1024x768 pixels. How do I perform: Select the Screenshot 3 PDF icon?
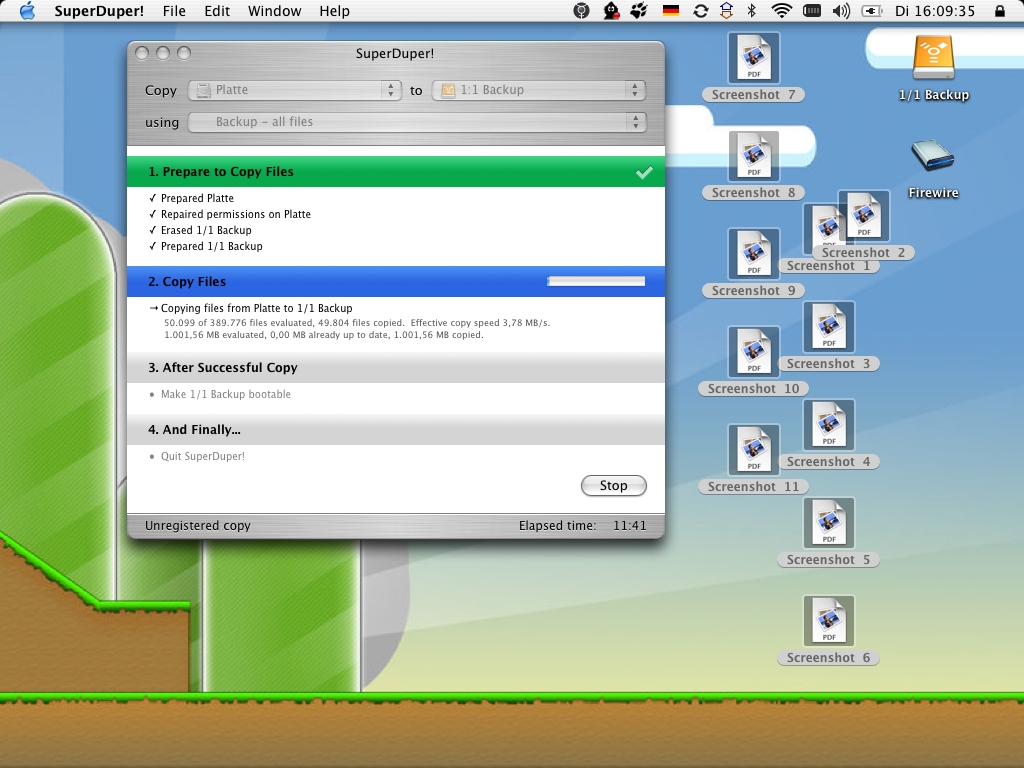point(829,327)
